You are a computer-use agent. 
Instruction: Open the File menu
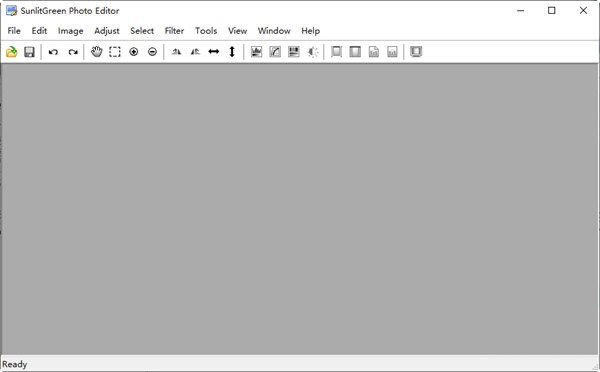coord(14,31)
